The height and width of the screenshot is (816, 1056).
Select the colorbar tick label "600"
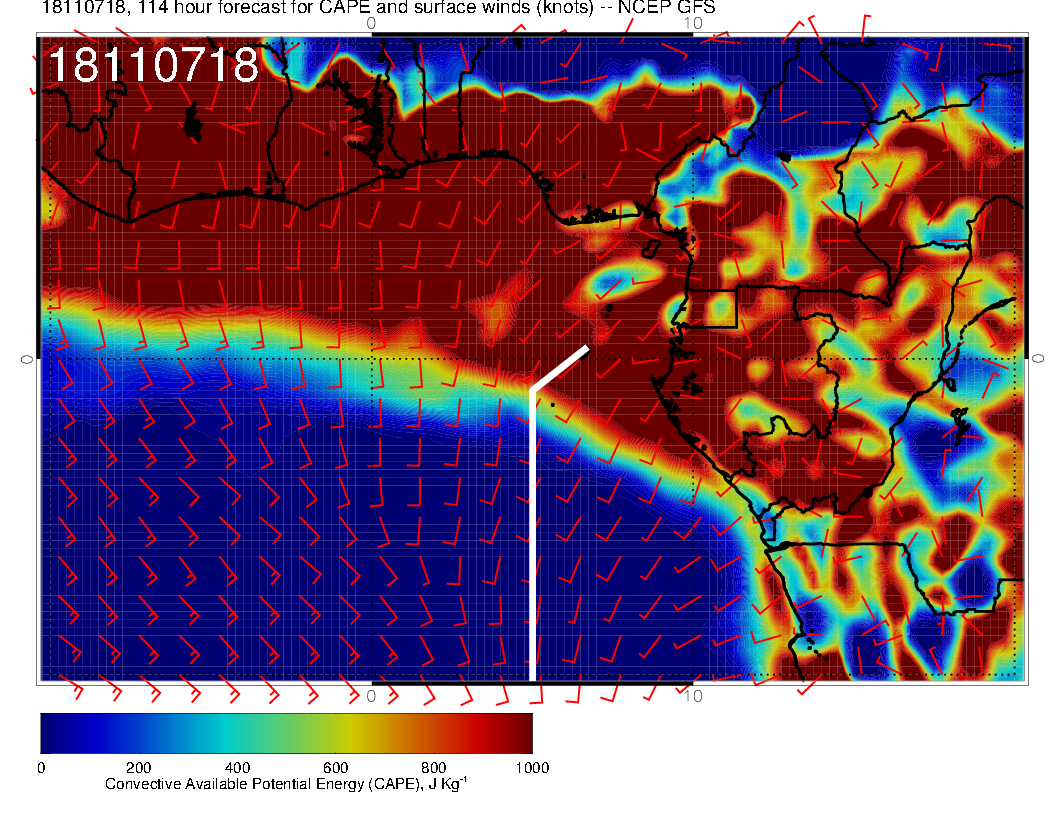pos(335,768)
